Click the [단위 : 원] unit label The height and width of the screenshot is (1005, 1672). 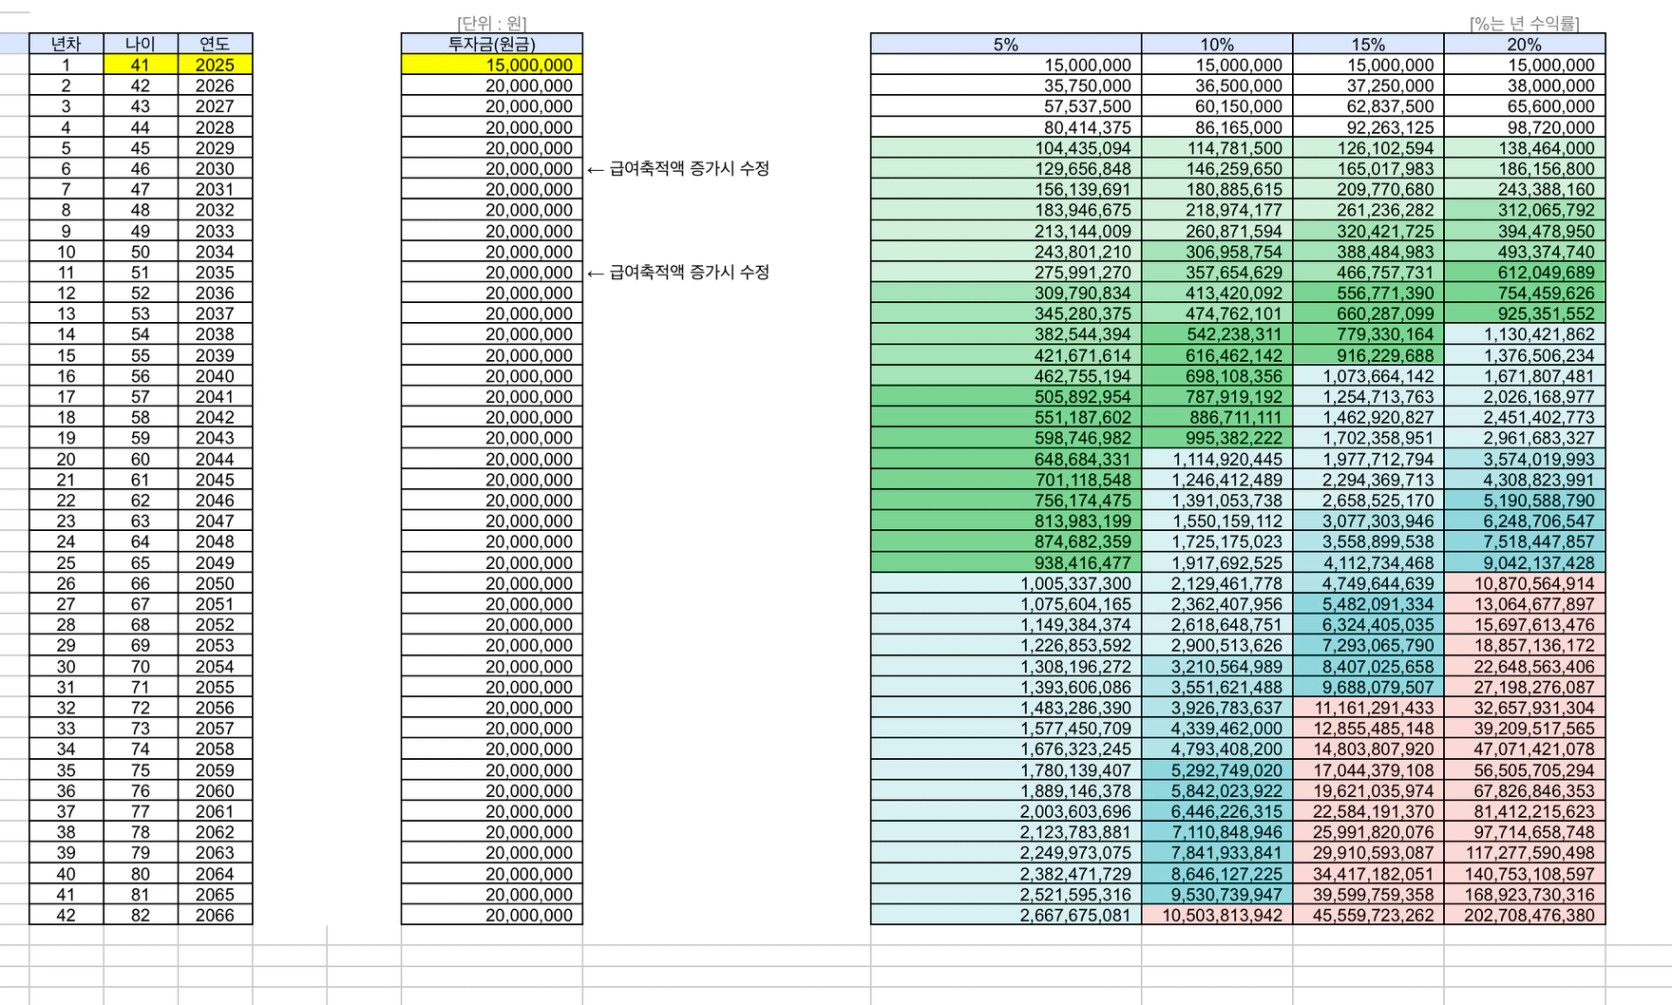(491, 23)
